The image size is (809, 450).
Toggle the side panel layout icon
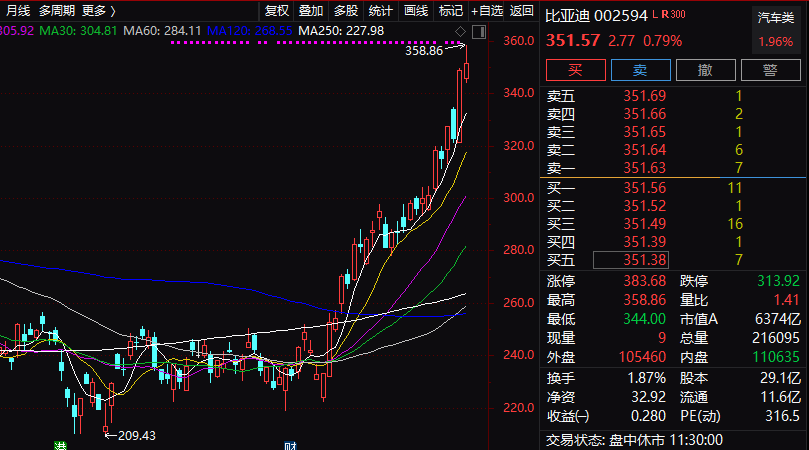point(479,32)
